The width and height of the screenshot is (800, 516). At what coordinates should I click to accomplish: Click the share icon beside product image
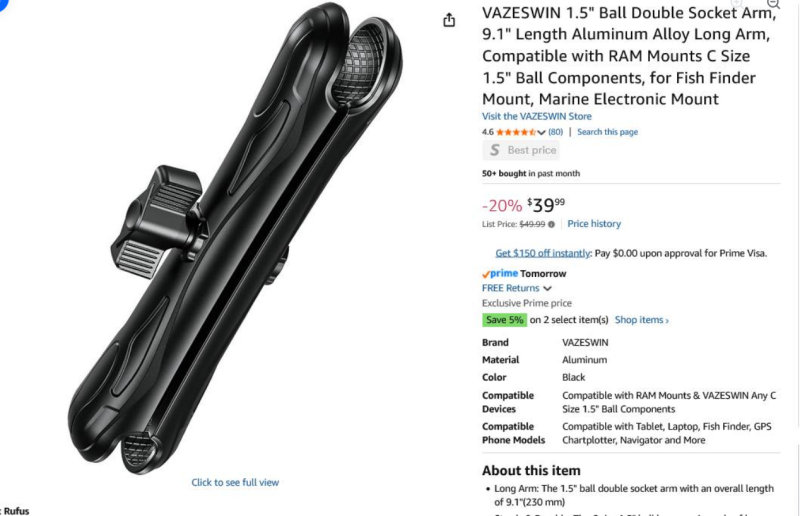click(x=449, y=20)
